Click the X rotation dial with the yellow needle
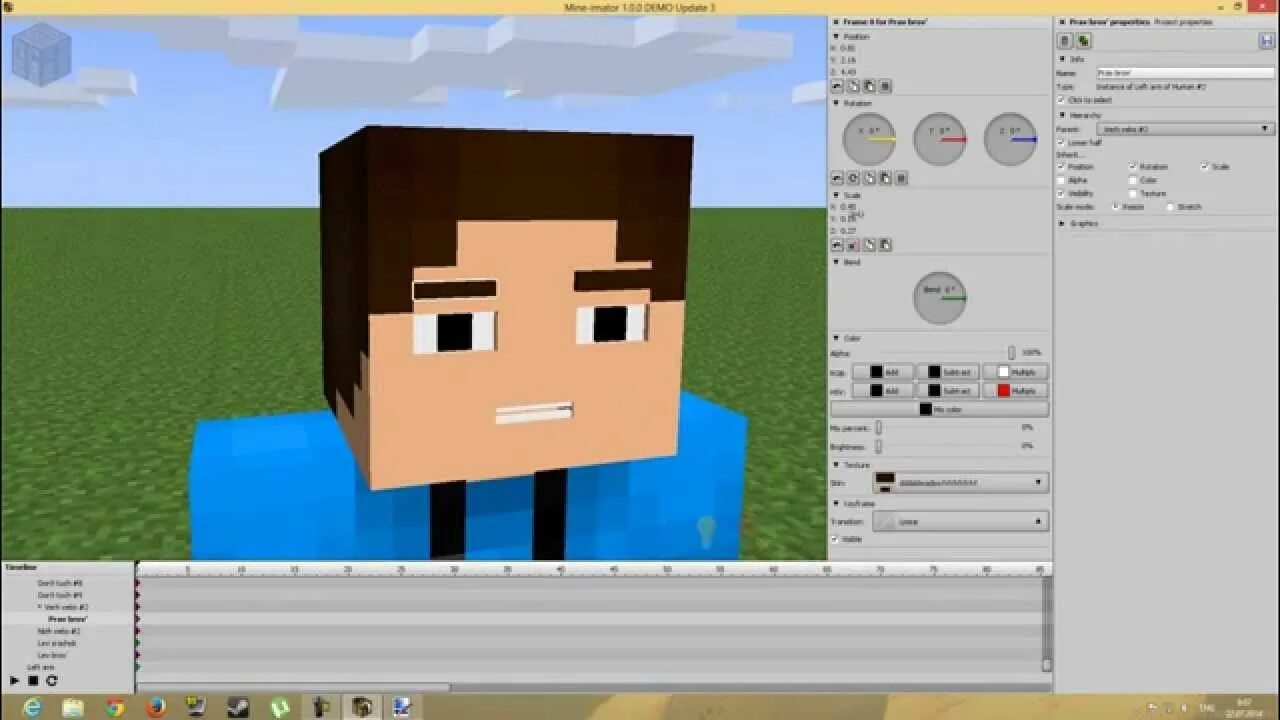This screenshot has height=720, width=1280. [869, 139]
